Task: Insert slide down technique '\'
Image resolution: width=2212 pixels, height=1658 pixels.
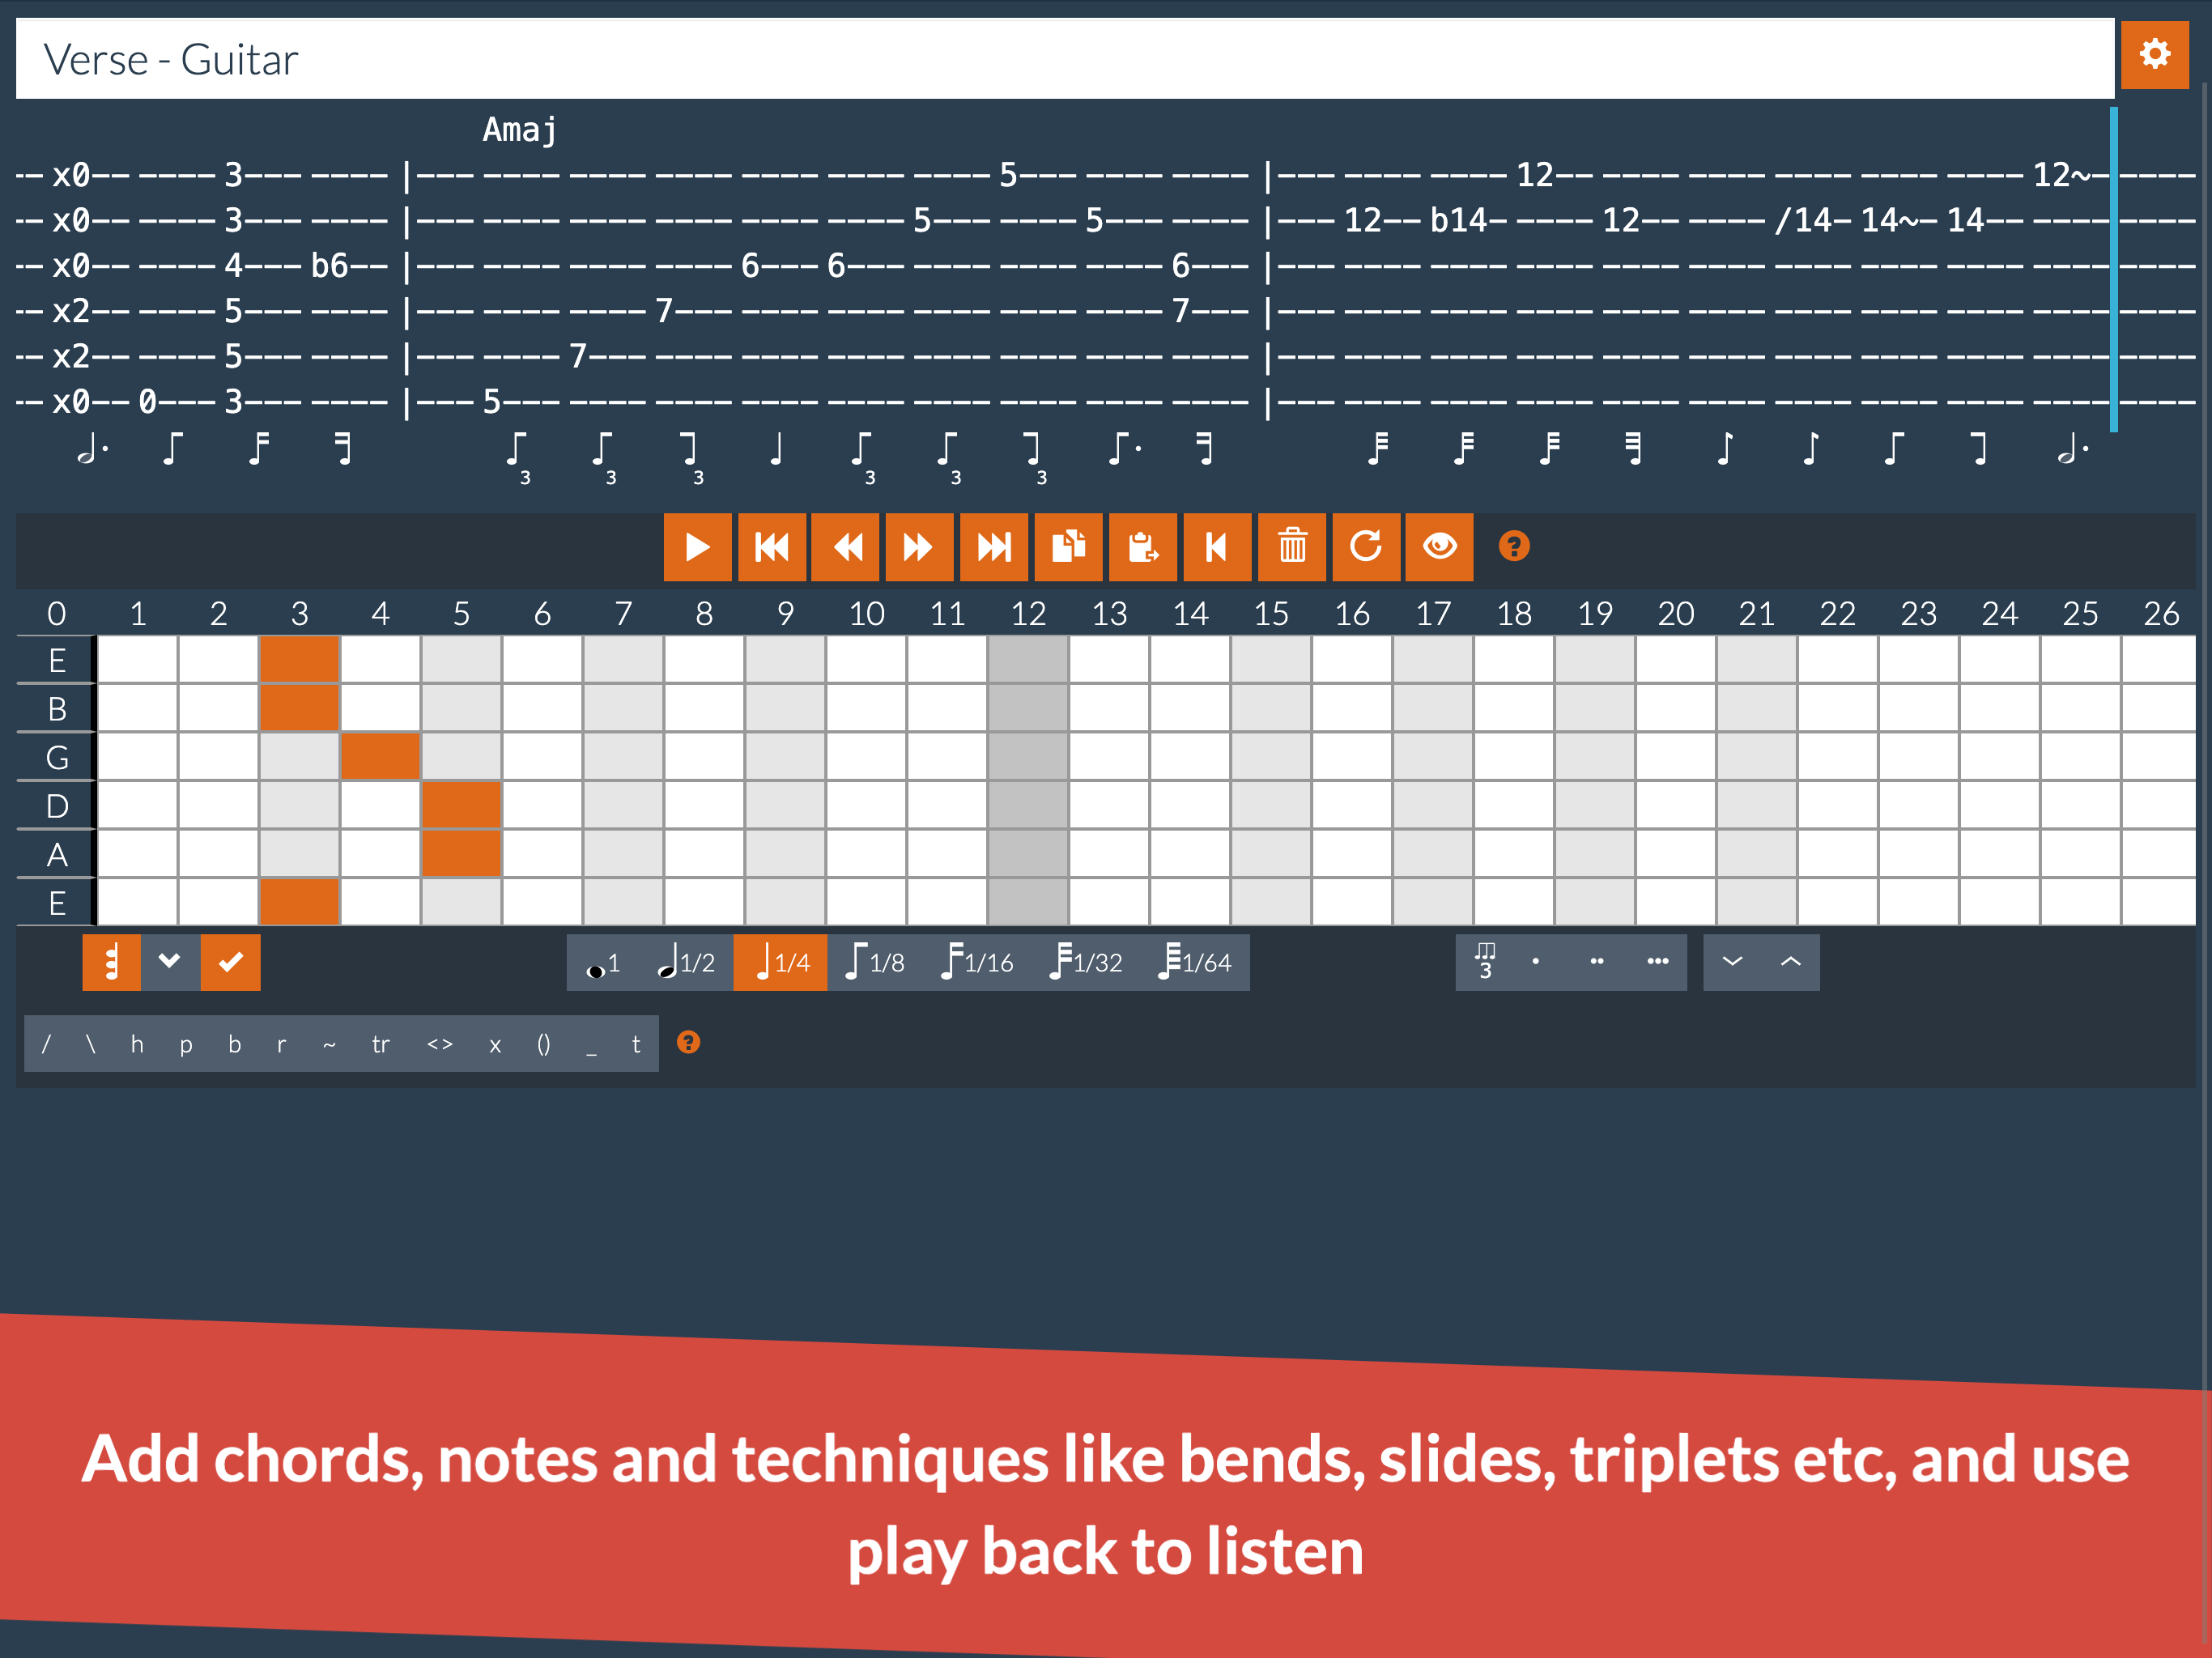Action: click(x=91, y=1044)
